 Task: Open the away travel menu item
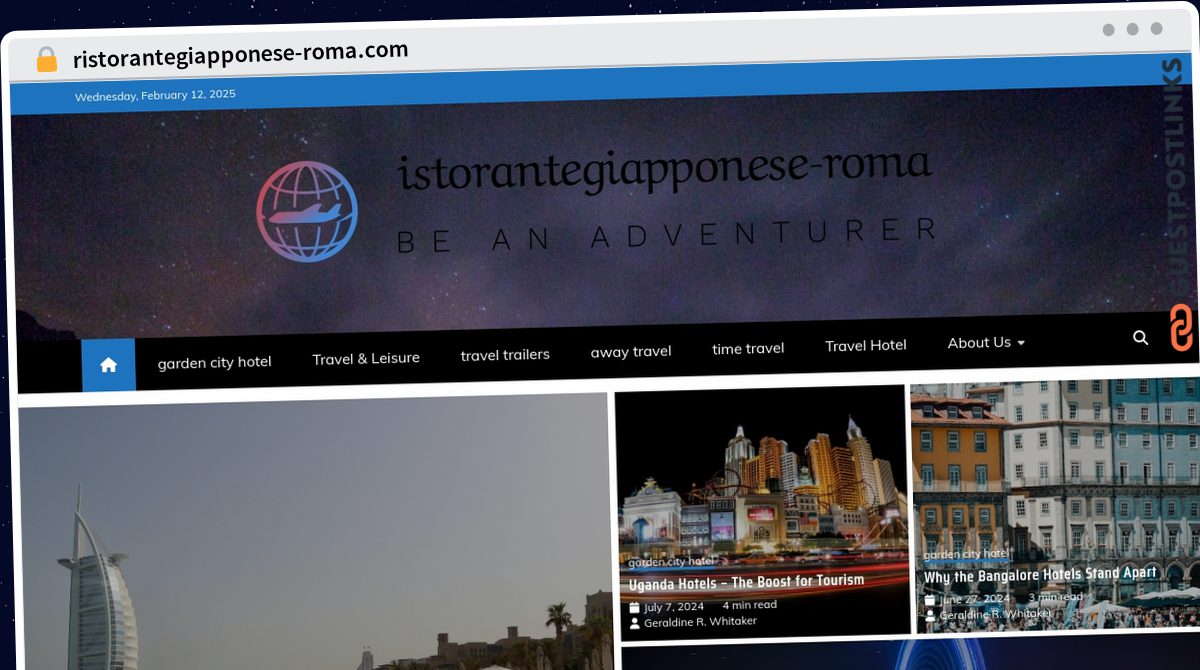(631, 351)
